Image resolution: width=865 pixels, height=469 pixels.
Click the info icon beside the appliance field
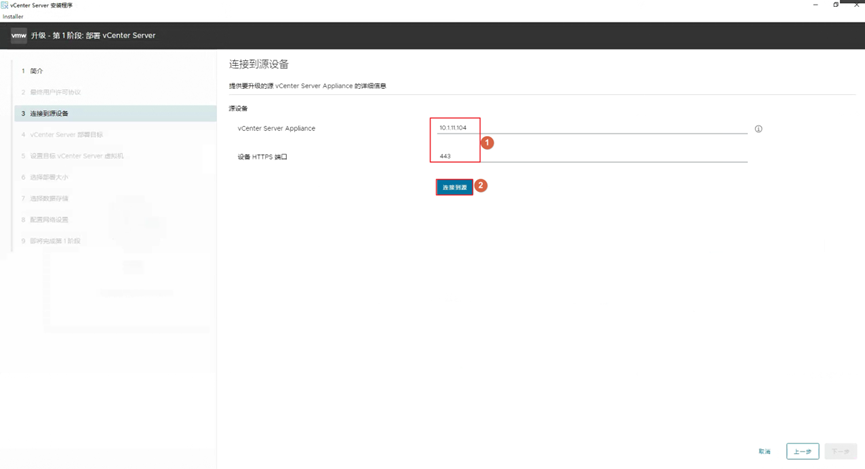coord(759,129)
